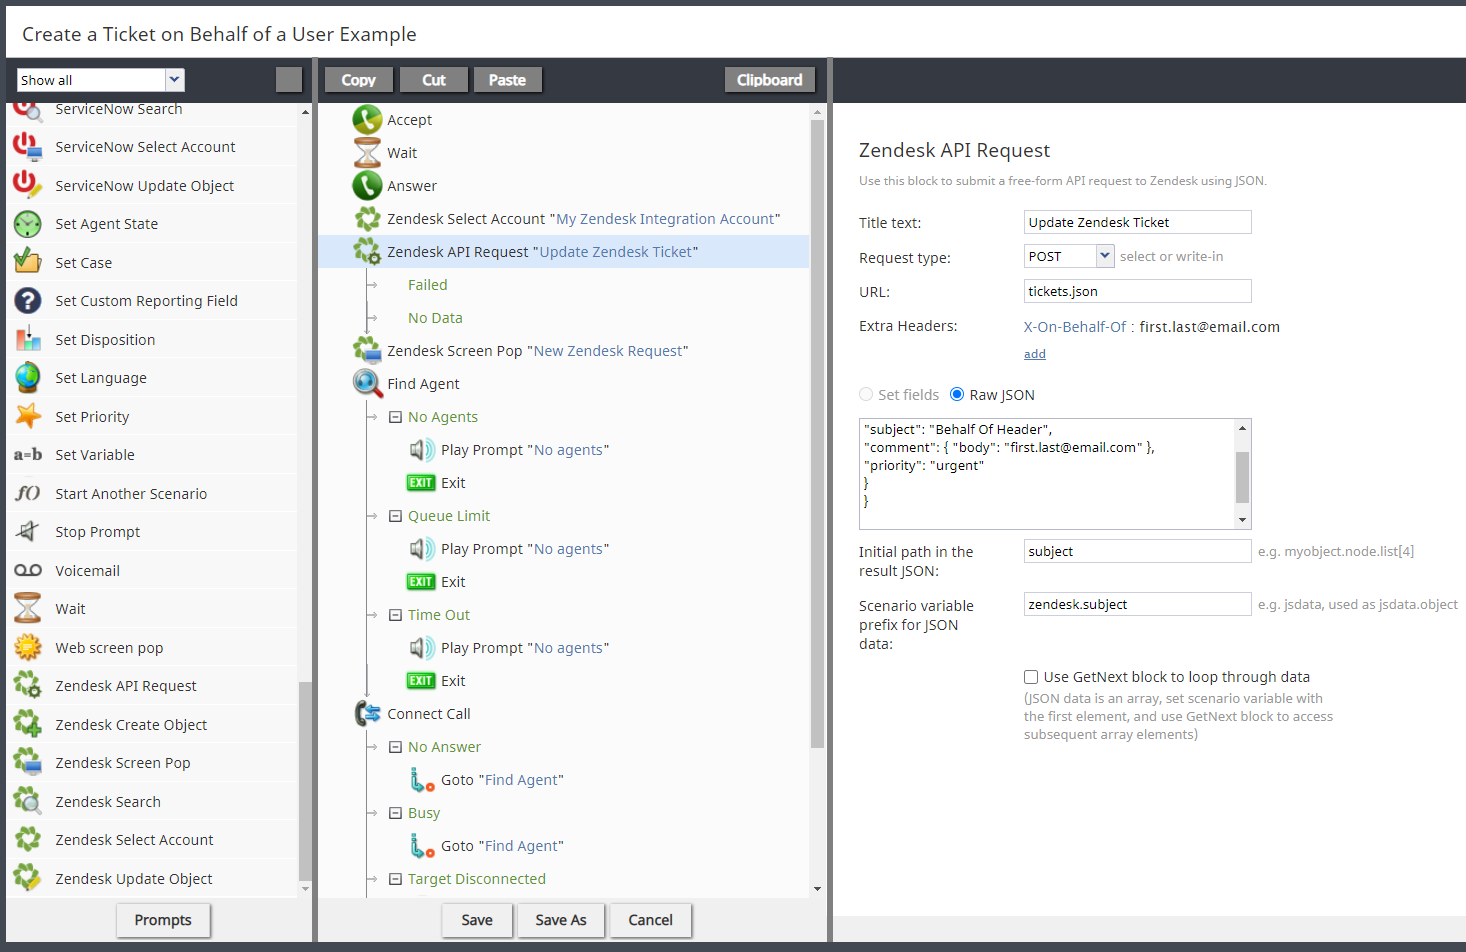This screenshot has width=1466, height=952.
Task: Choose the Set Language globe icon
Action: (x=27, y=378)
